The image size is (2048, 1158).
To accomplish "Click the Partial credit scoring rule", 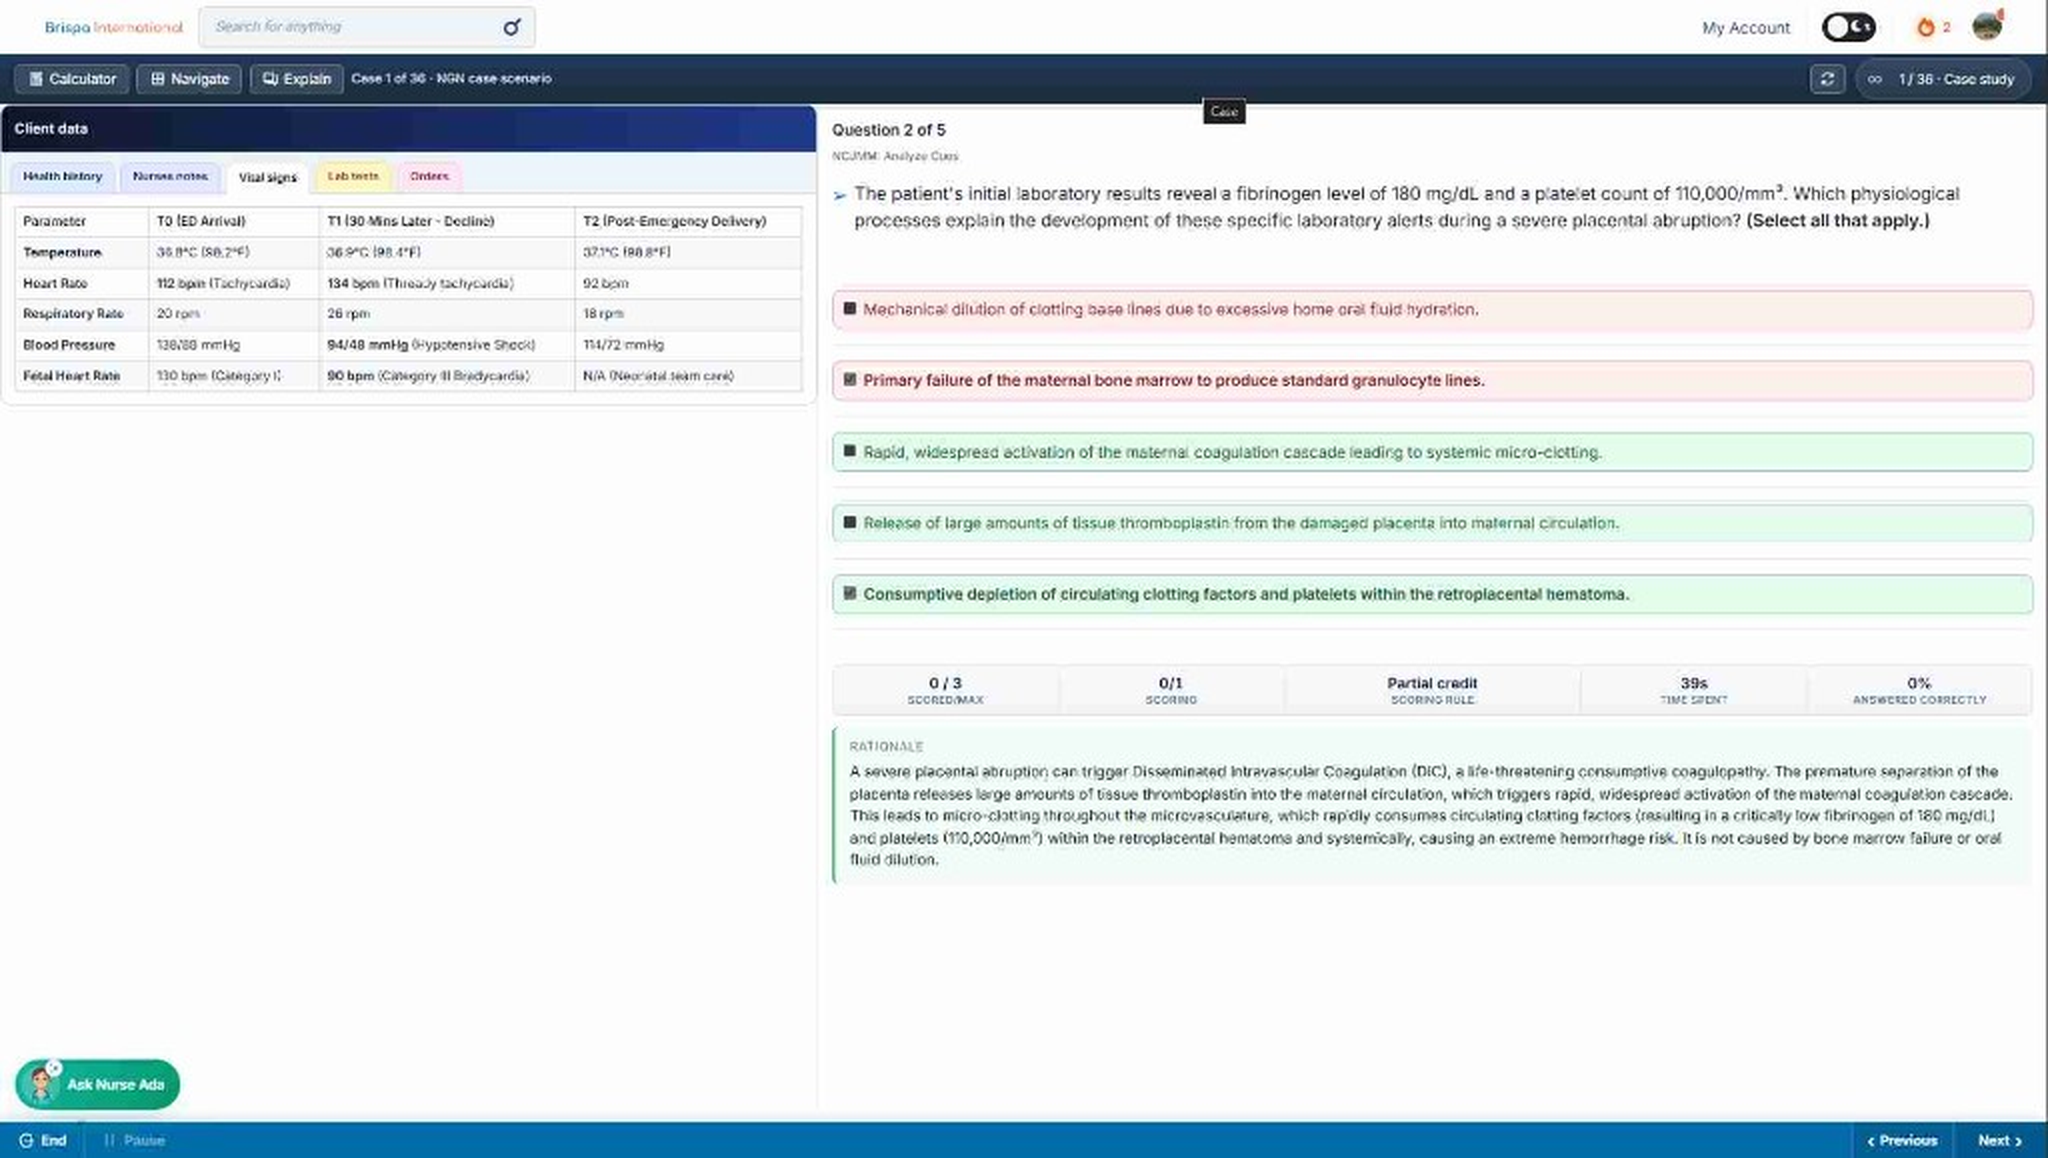I will pyautogui.click(x=1431, y=683).
